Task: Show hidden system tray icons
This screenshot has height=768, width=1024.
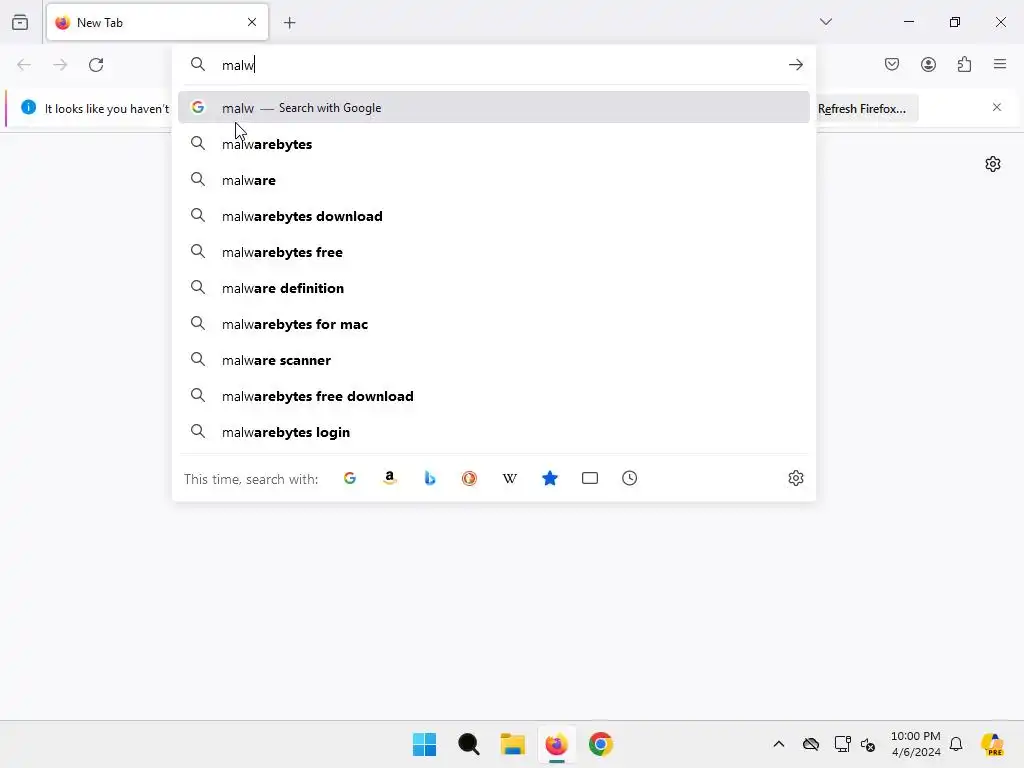Action: [779, 744]
